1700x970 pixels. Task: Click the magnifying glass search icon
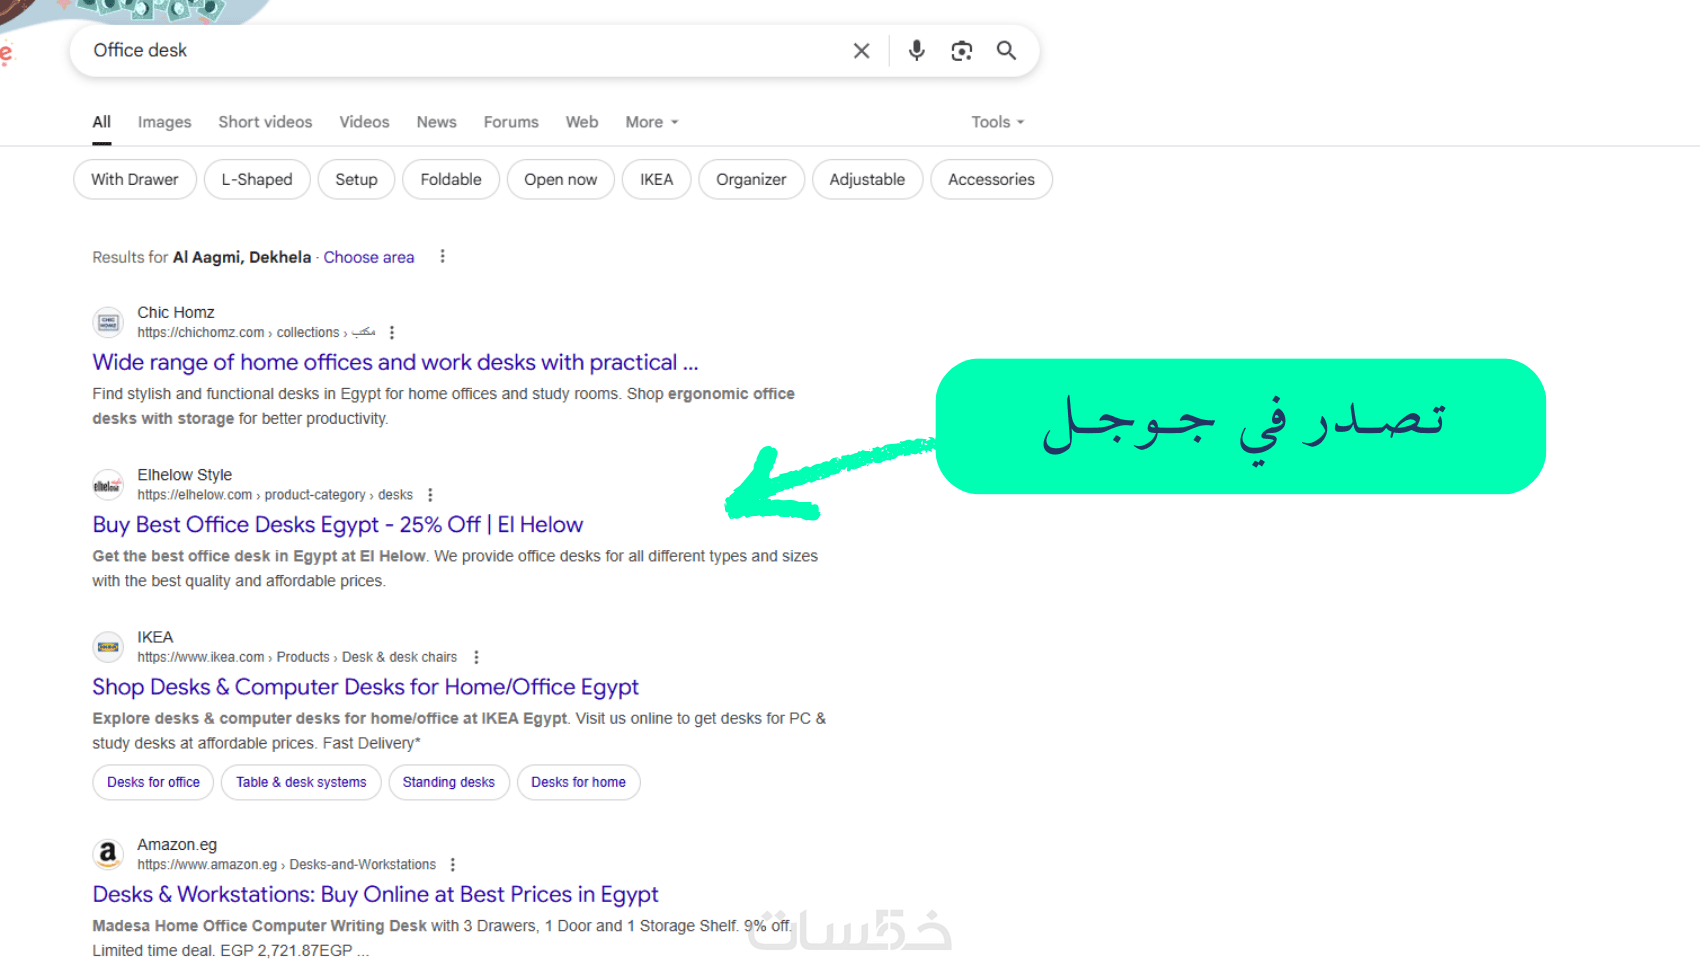click(1006, 51)
